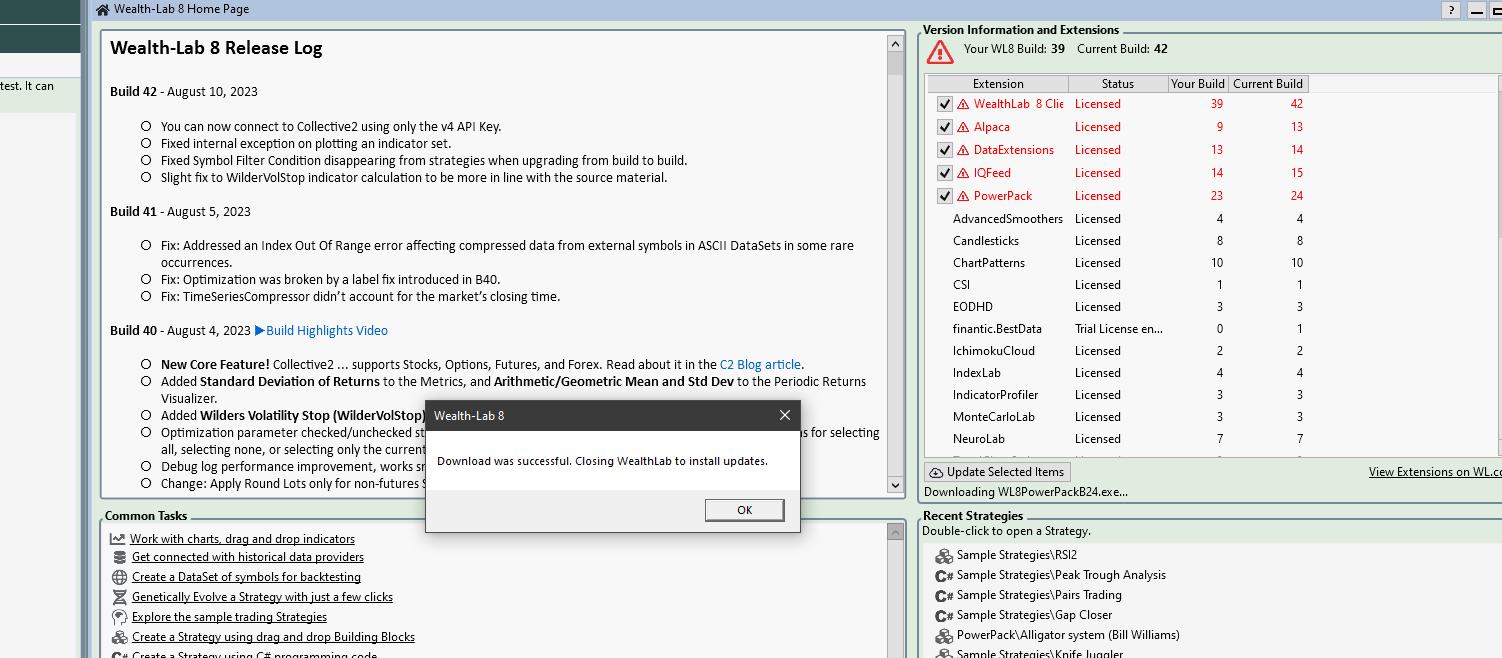Select the NeuroLab extension row
Screen dimensions: 1502x658
click(x=1116, y=439)
